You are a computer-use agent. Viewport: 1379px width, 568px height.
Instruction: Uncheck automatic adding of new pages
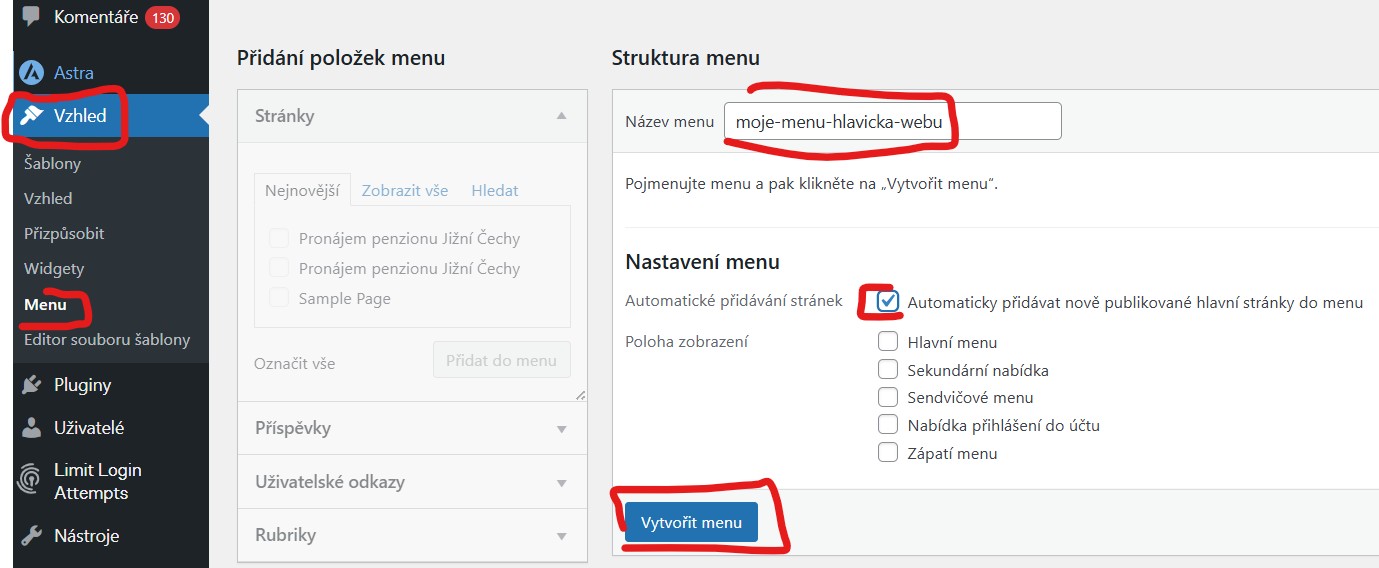(888, 301)
